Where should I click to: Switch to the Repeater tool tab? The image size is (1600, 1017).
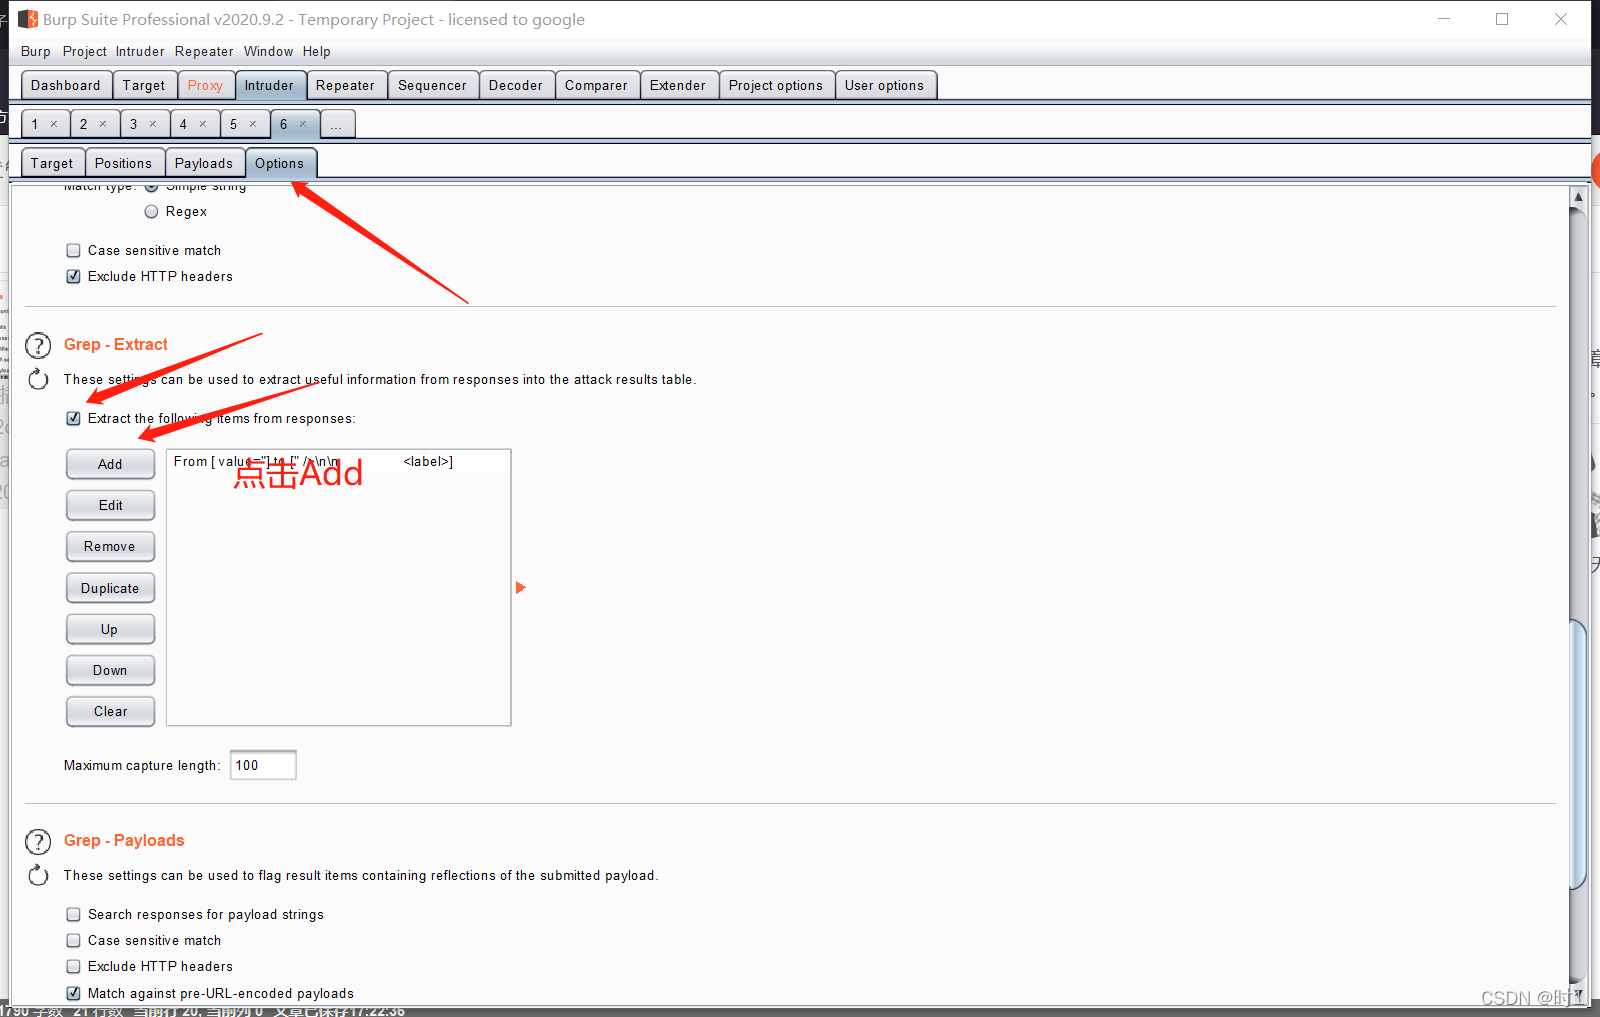click(x=346, y=86)
